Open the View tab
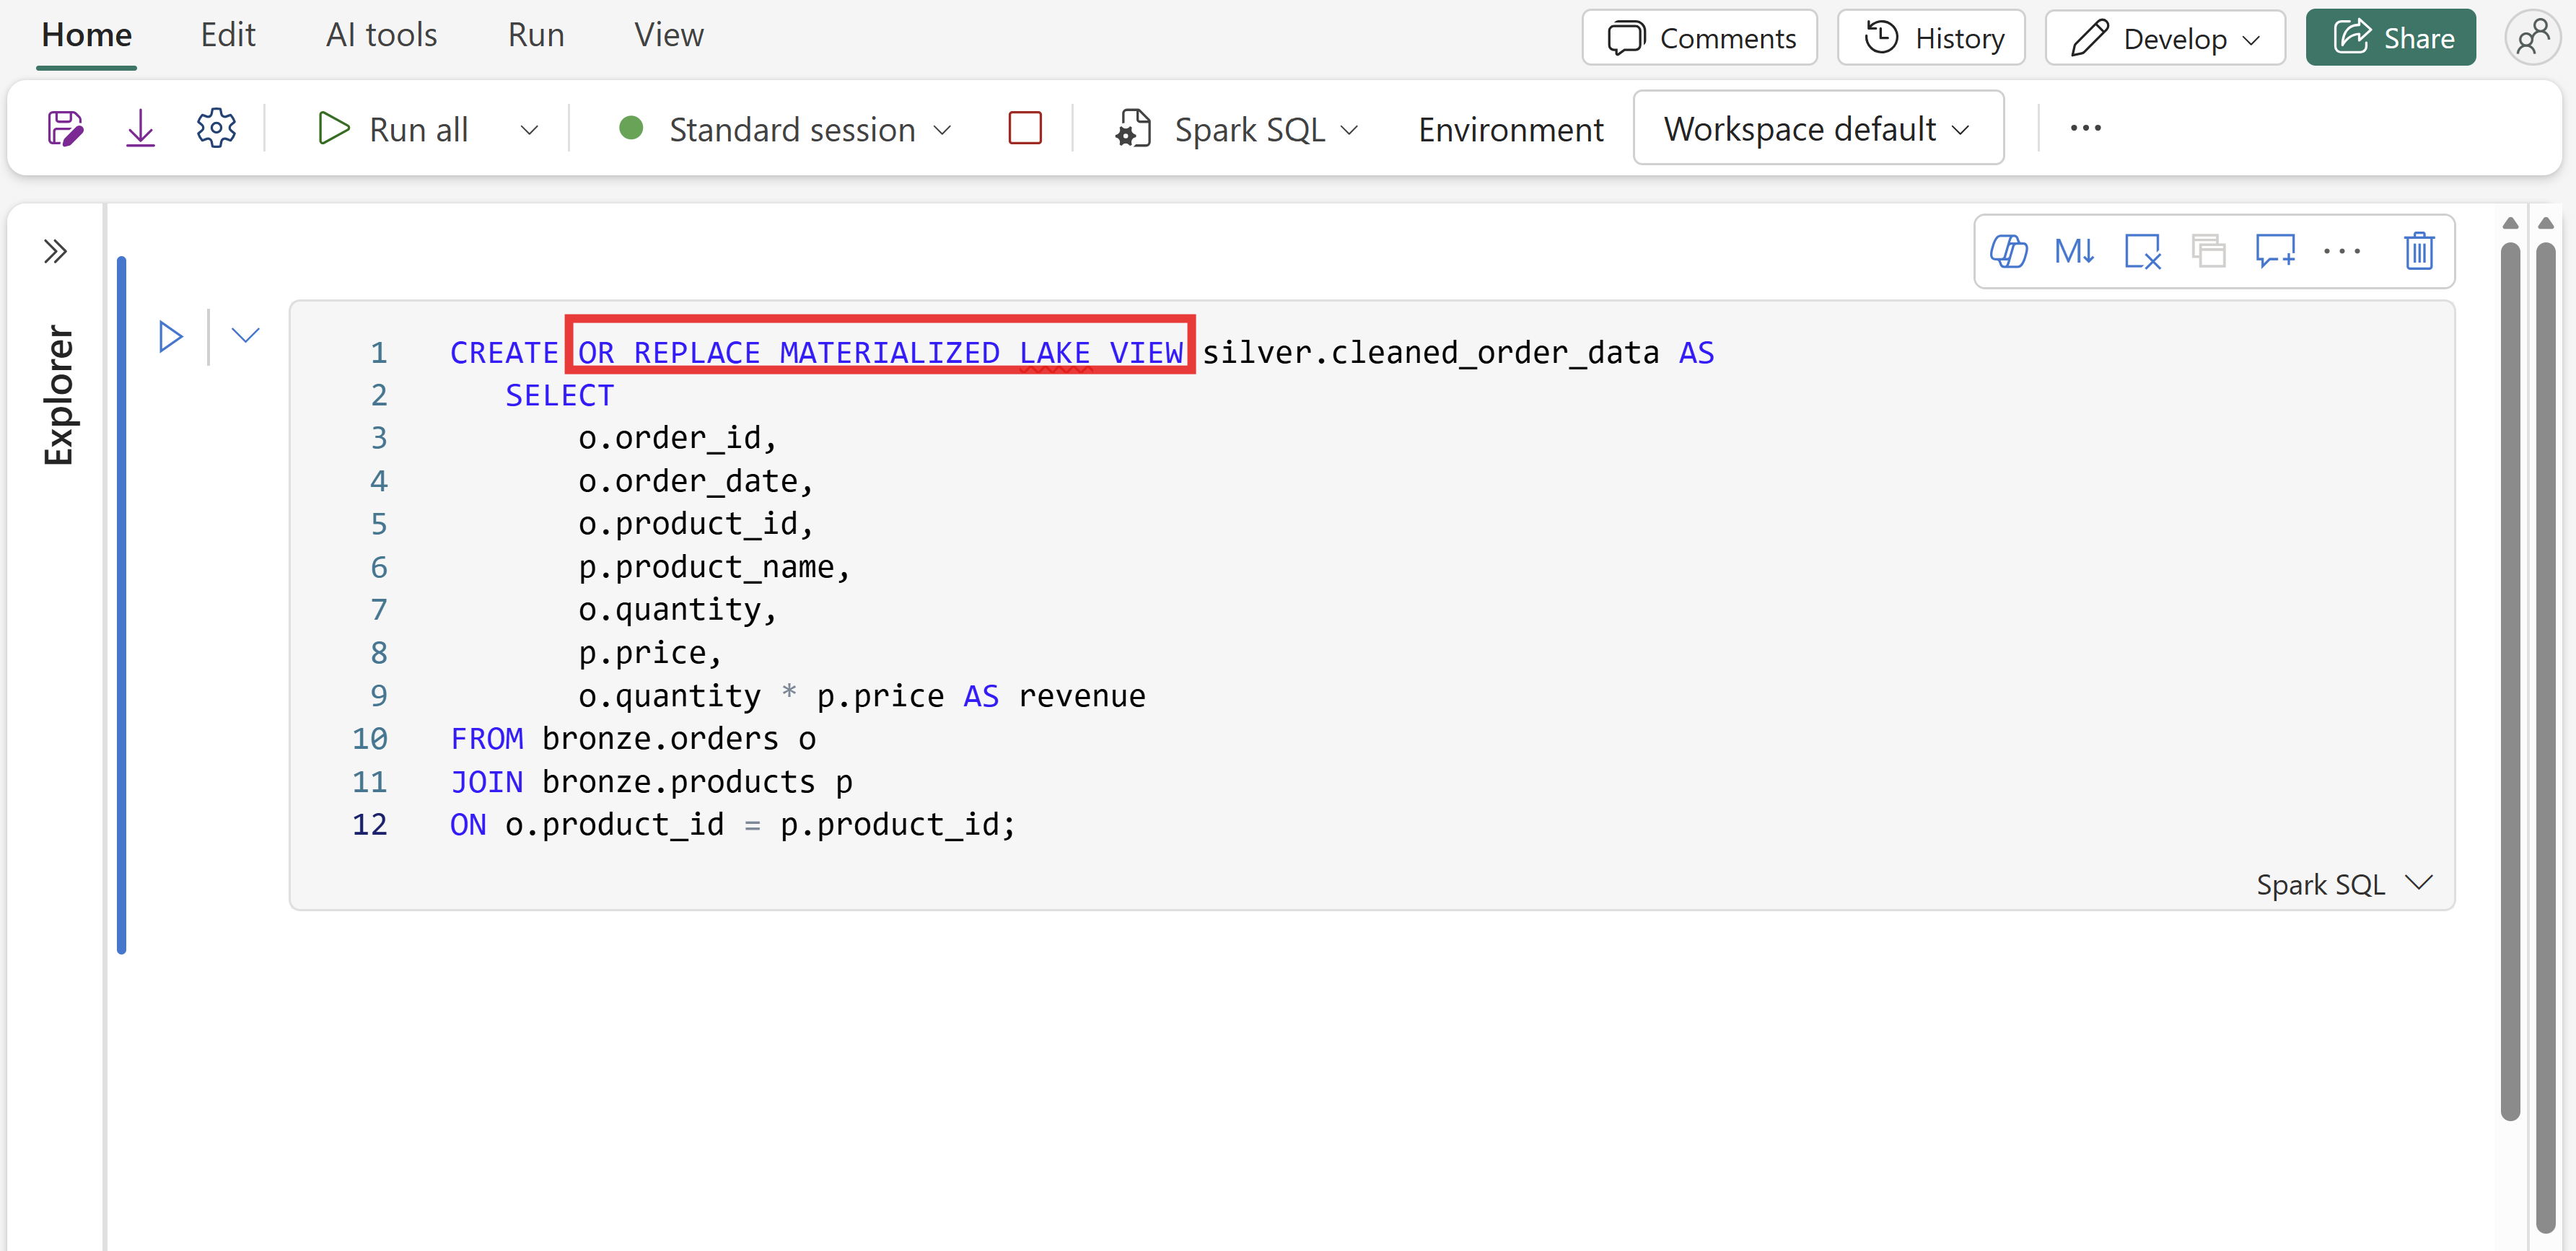The width and height of the screenshot is (2576, 1251). (668, 36)
